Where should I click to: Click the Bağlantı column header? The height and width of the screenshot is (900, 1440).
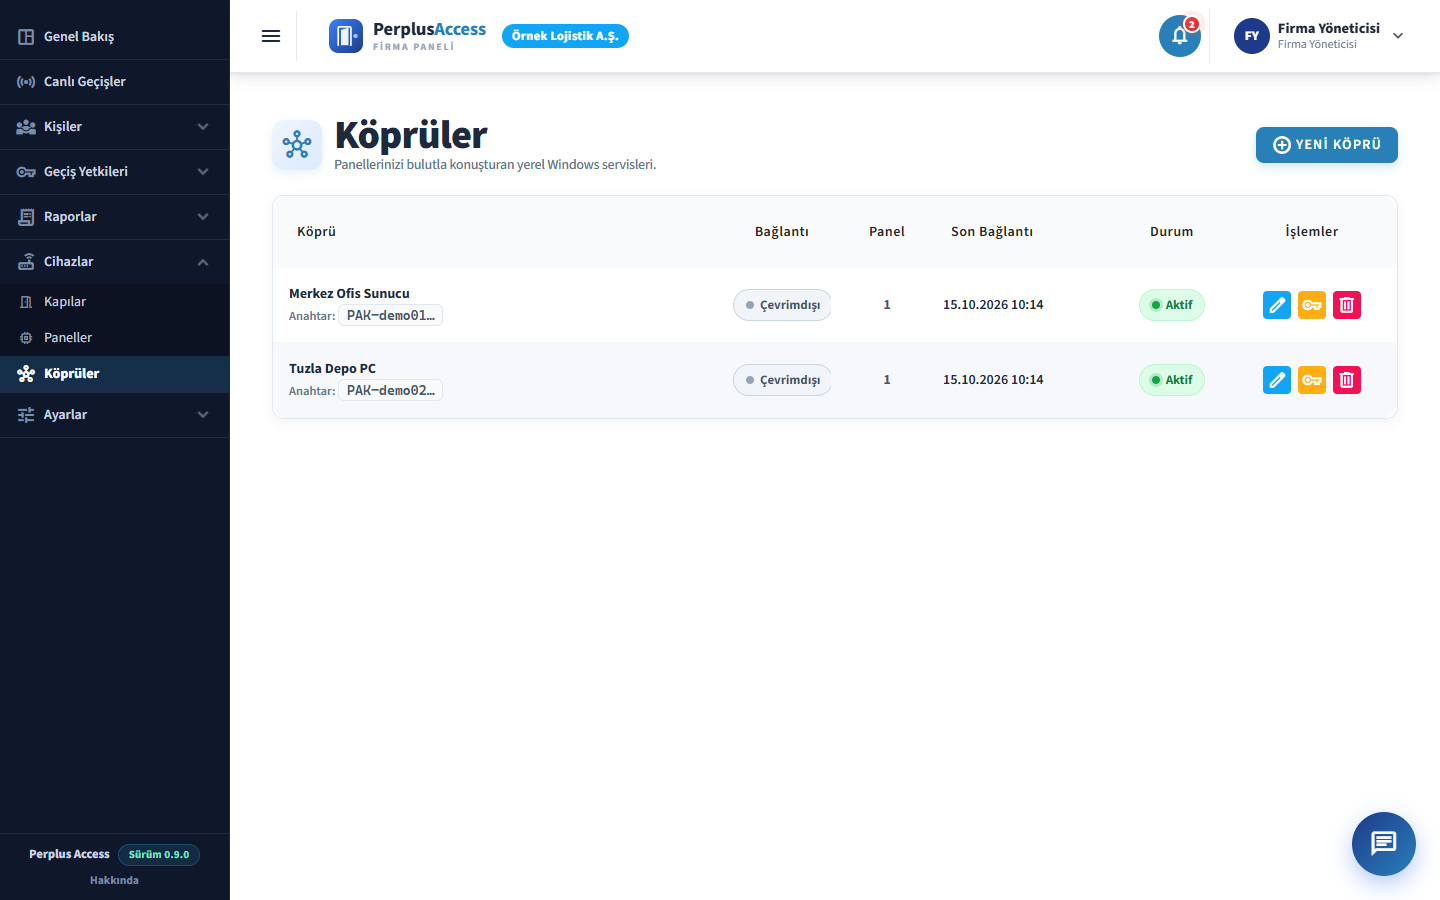[x=782, y=232]
